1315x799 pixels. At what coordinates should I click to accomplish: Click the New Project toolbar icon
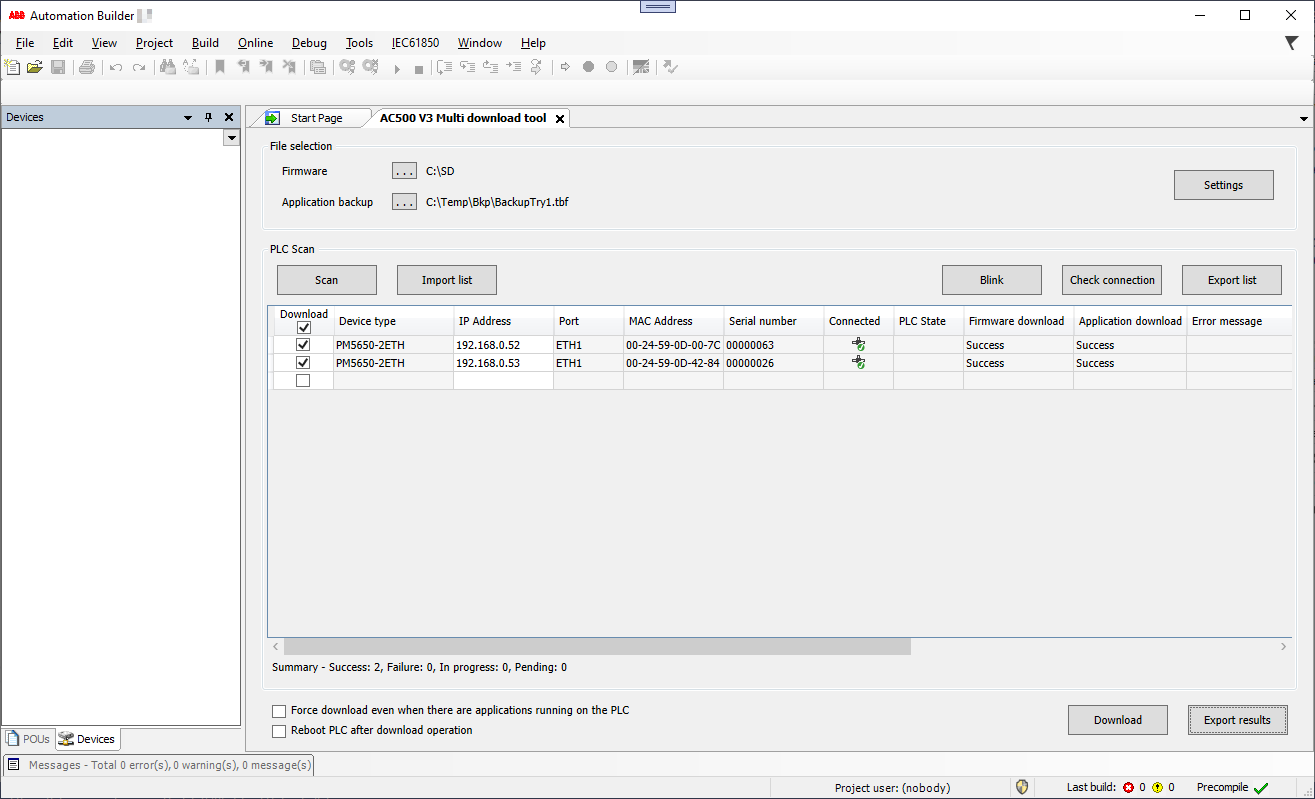pos(12,67)
